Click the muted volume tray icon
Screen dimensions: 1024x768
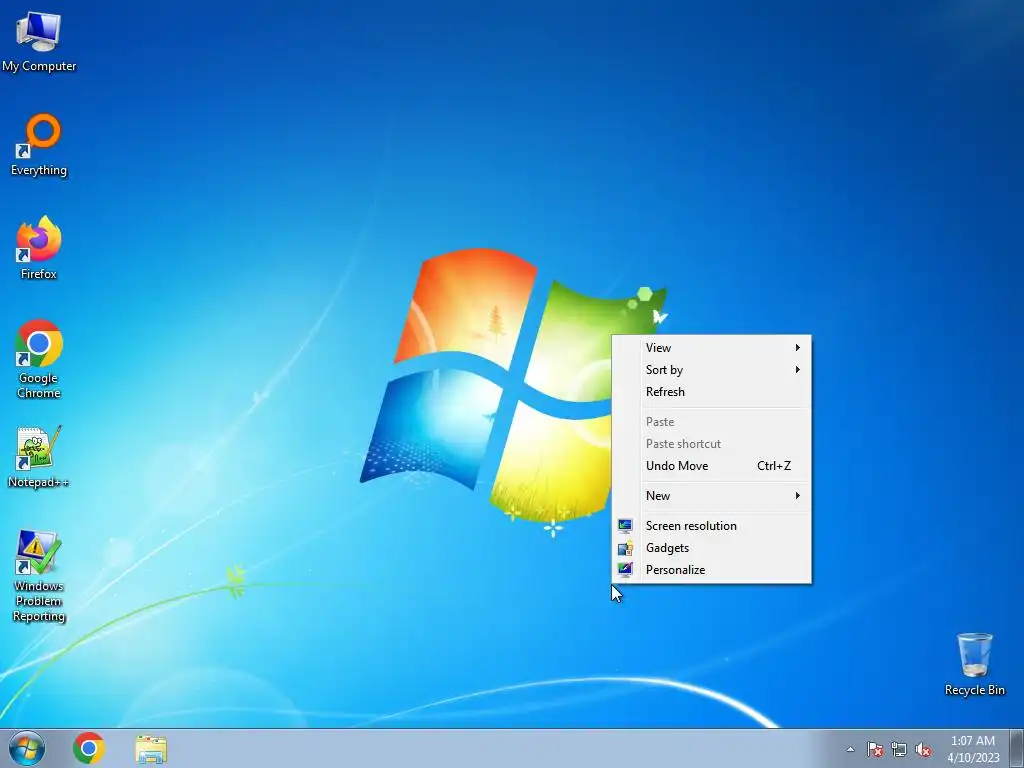(923, 749)
